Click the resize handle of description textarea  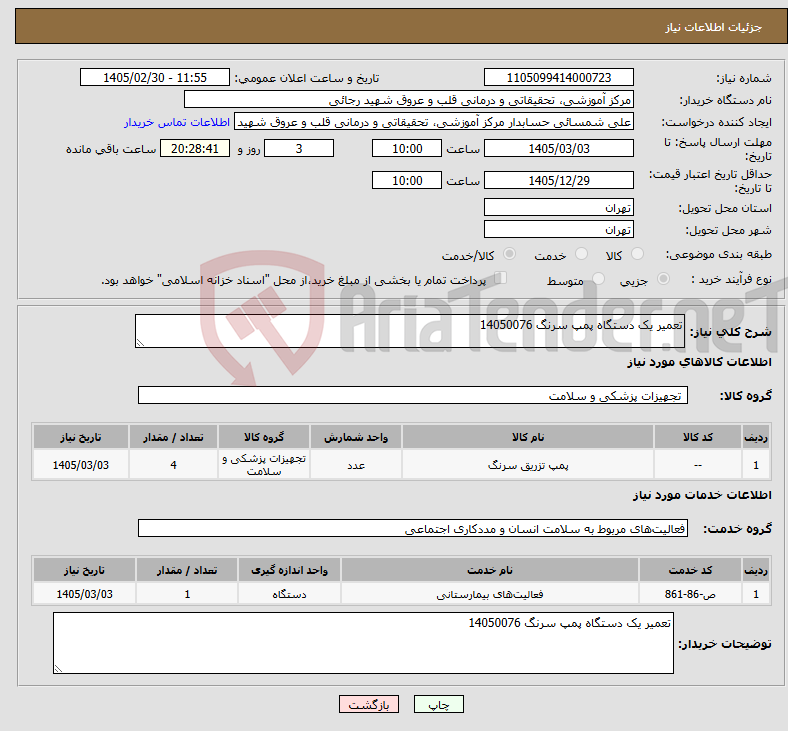pos(140,343)
